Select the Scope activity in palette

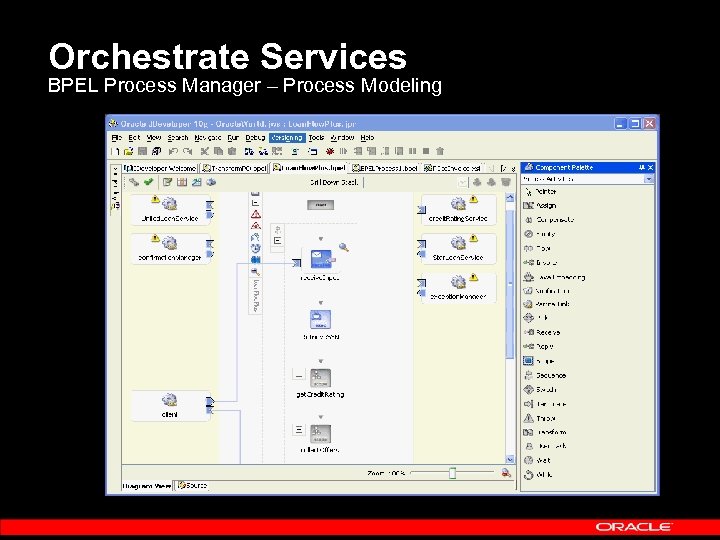(x=539, y=361)
